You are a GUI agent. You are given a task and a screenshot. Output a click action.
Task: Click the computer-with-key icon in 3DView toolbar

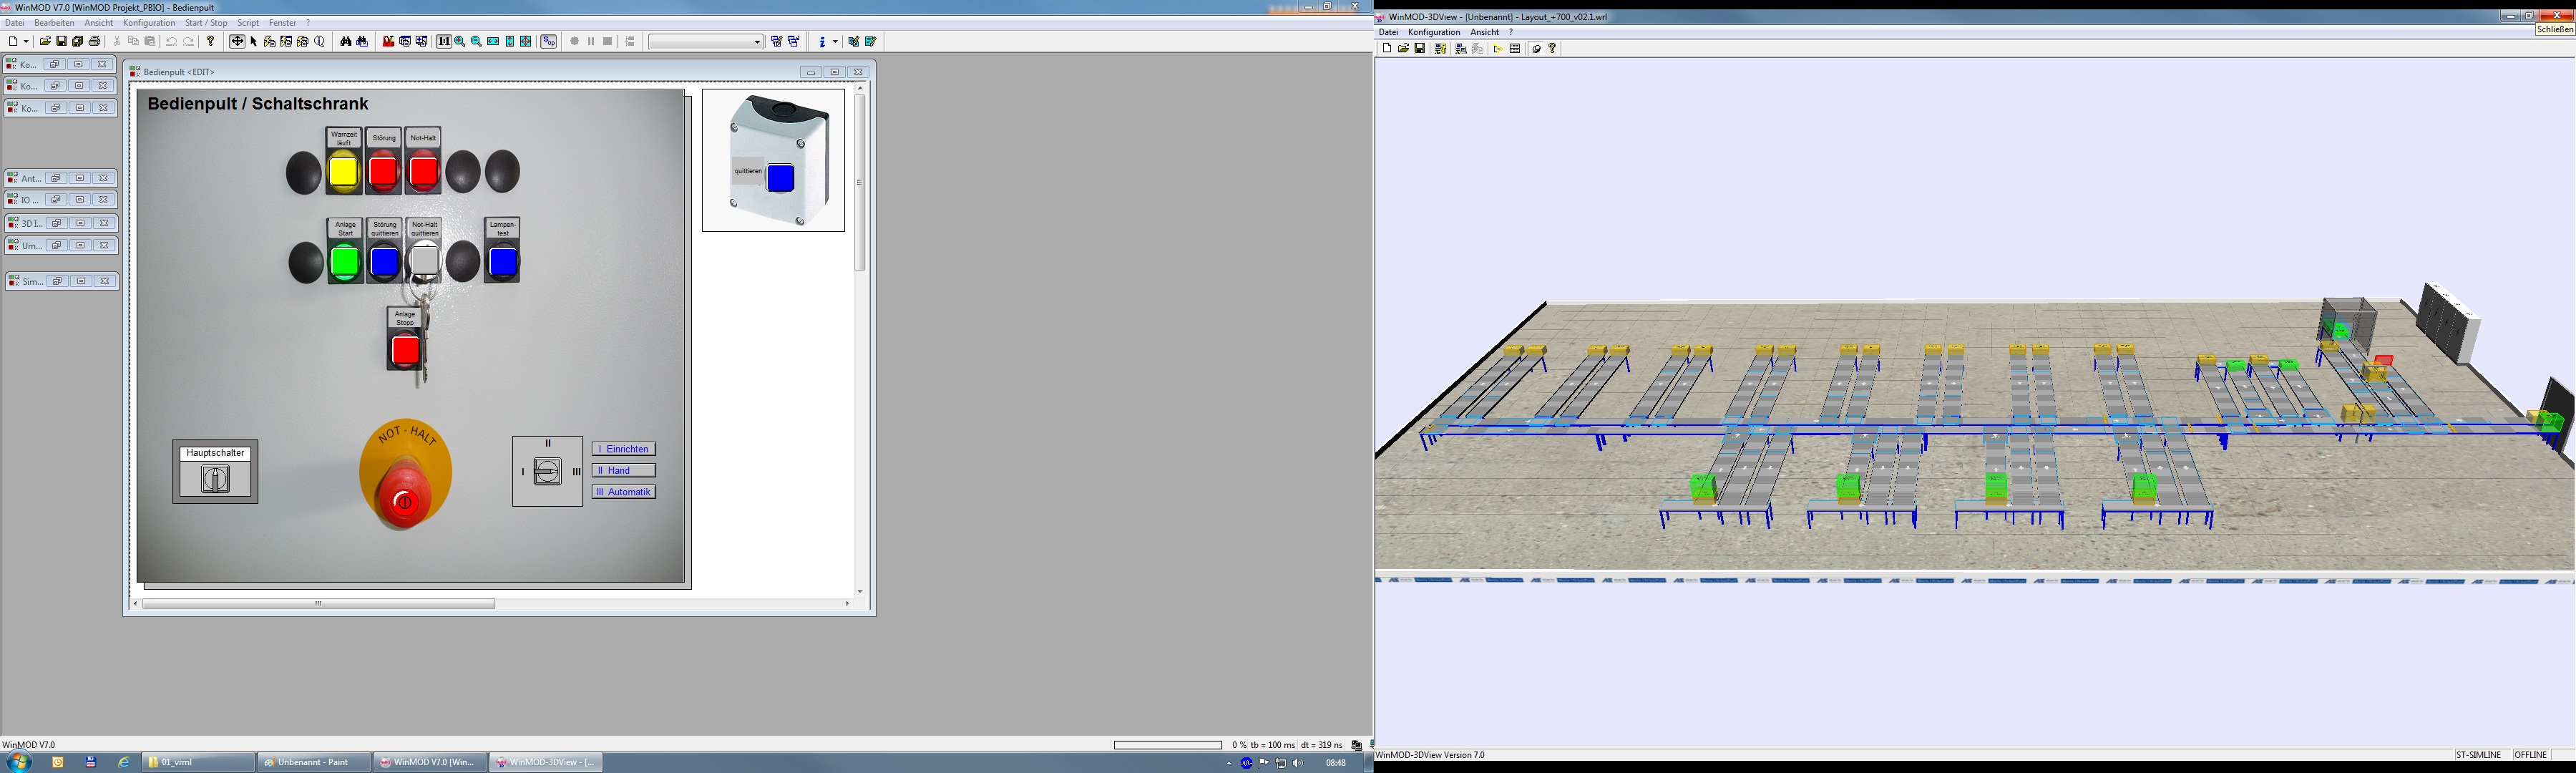(1441, 48)
